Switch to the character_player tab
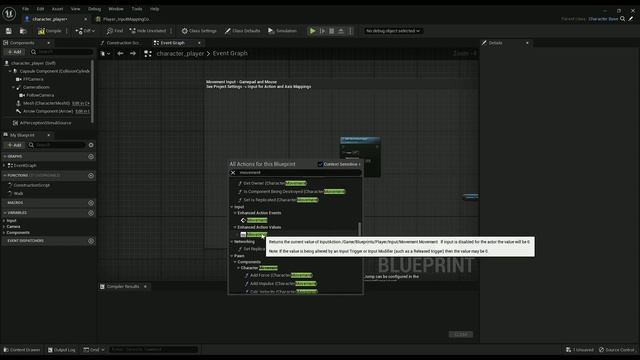The width and height of the screenshot is (640, 360). pos(50,19)
